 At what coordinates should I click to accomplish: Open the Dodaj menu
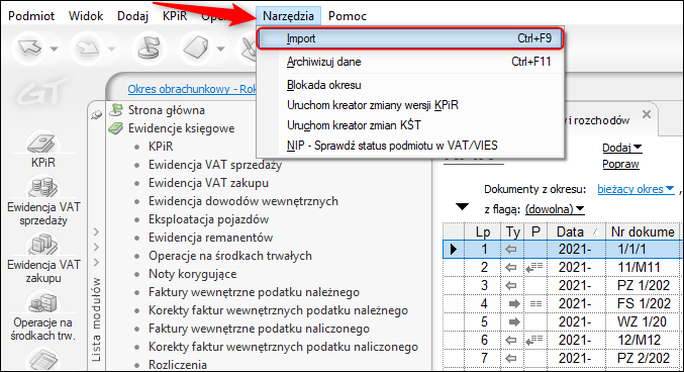133,16
